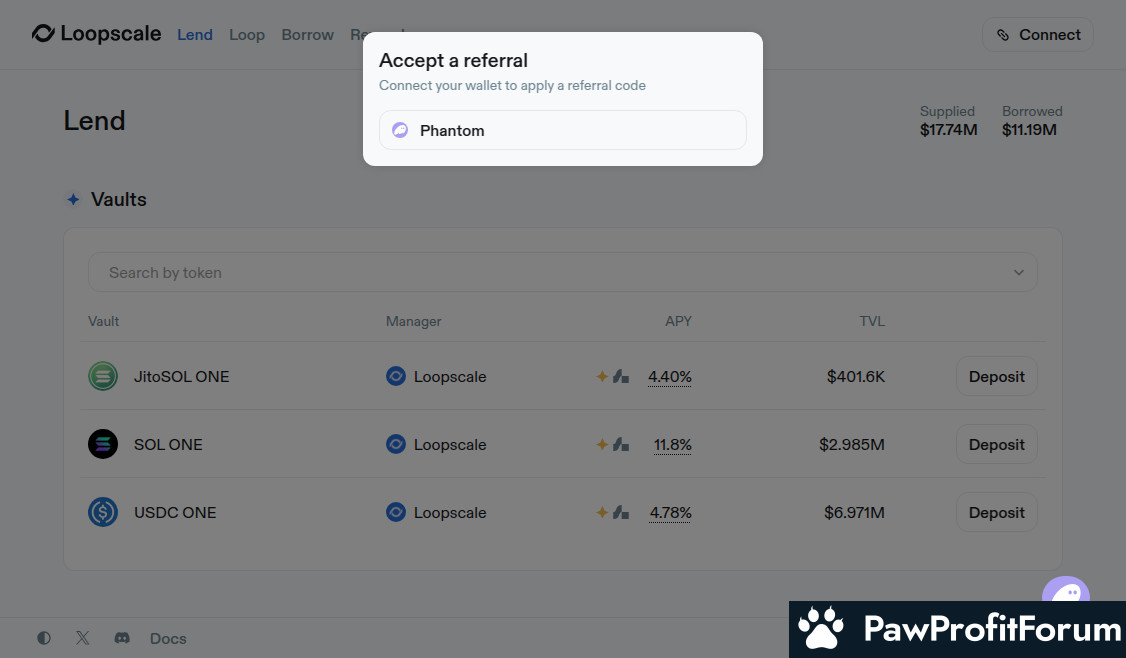Screen dimensions: 1126x658
Task: Click the USDC ONE vault token icon
Action: coord(103,513)
